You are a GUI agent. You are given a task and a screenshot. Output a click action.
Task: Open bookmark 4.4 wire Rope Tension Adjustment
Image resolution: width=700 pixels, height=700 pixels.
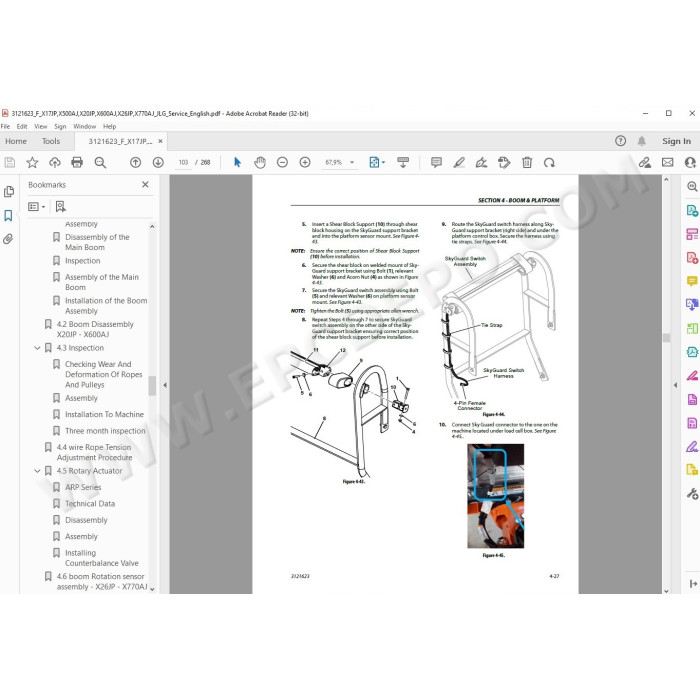(x=94, y=452)
